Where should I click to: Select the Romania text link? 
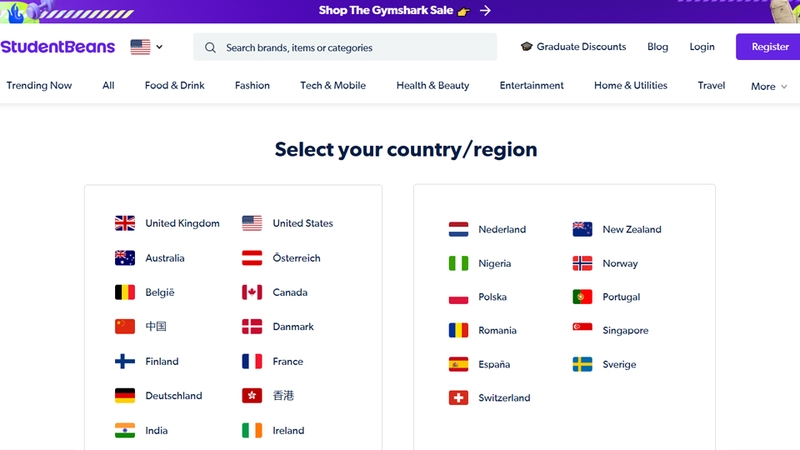tap(497, 330)
